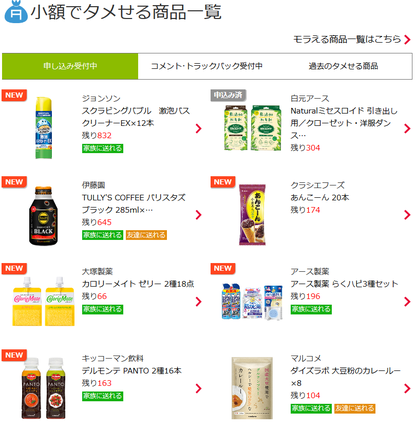Open モラえる商品一覧はこちら link

347,39
